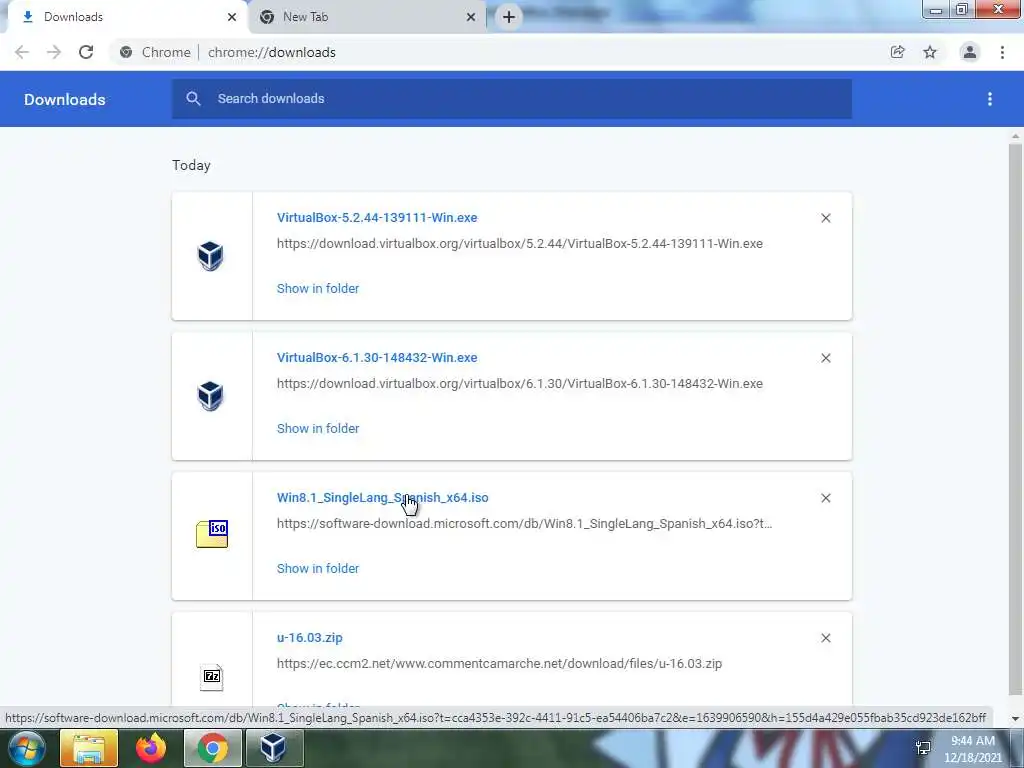Click the Chrome taskbar icon
1024x768 pixels.
click(212, 748)
